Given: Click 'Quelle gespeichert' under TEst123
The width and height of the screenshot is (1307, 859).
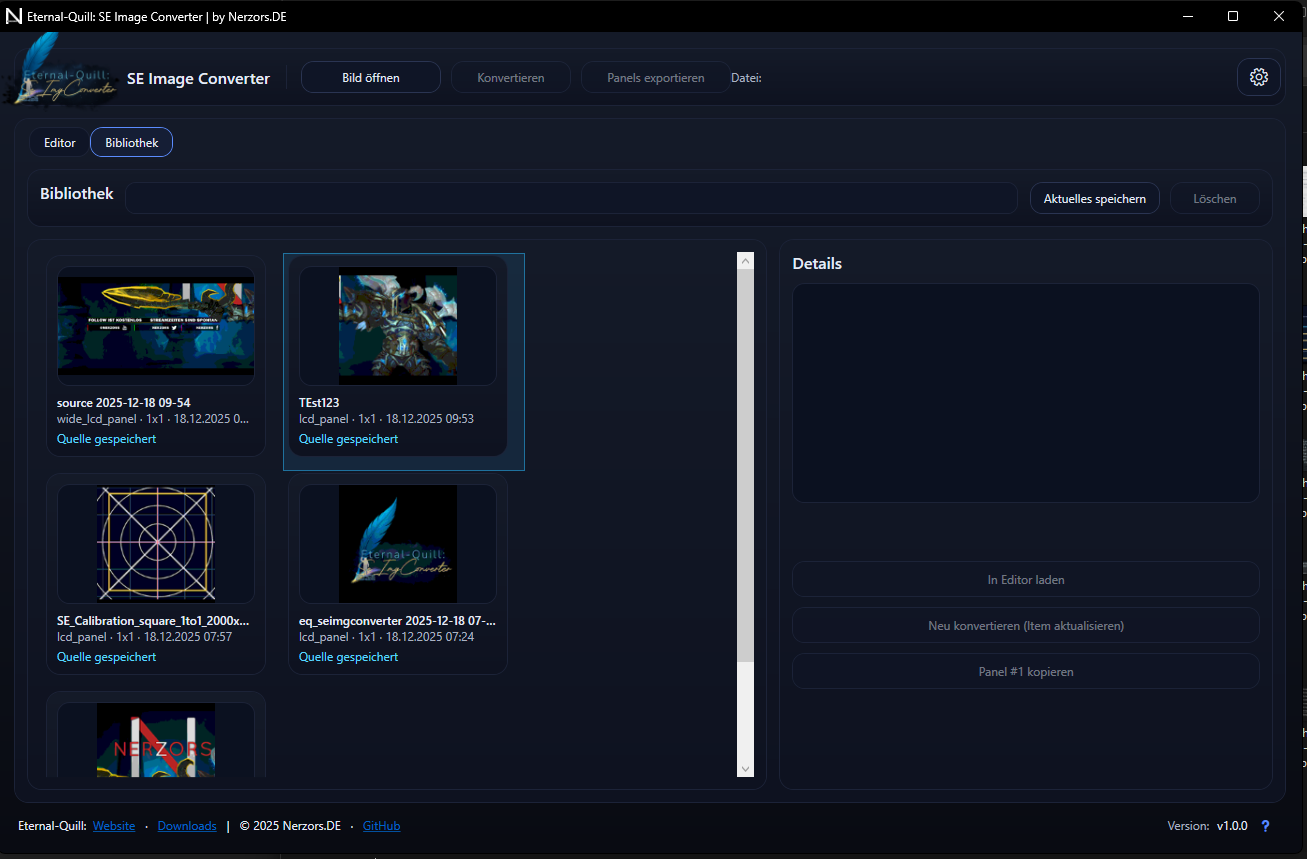Looking at the screenshot, I should (348, 439).
